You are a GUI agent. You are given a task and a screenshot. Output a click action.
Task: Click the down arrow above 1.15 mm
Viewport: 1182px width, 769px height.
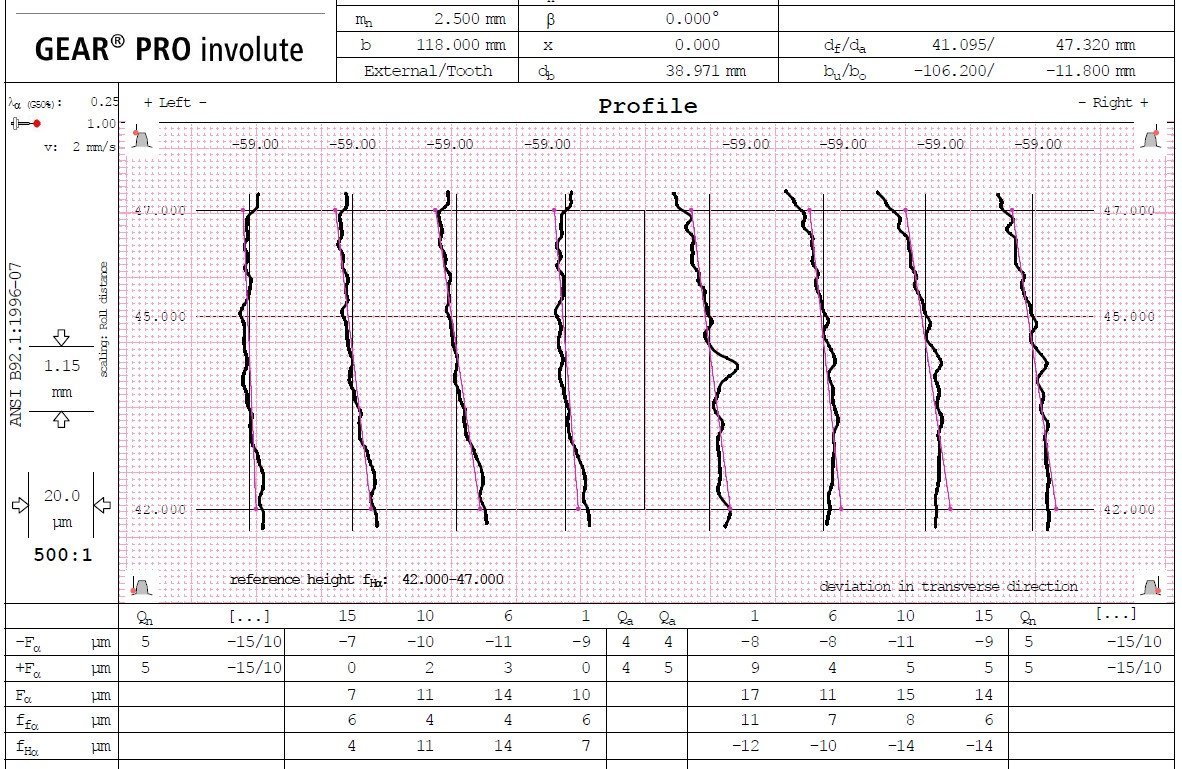pos(61,337)
